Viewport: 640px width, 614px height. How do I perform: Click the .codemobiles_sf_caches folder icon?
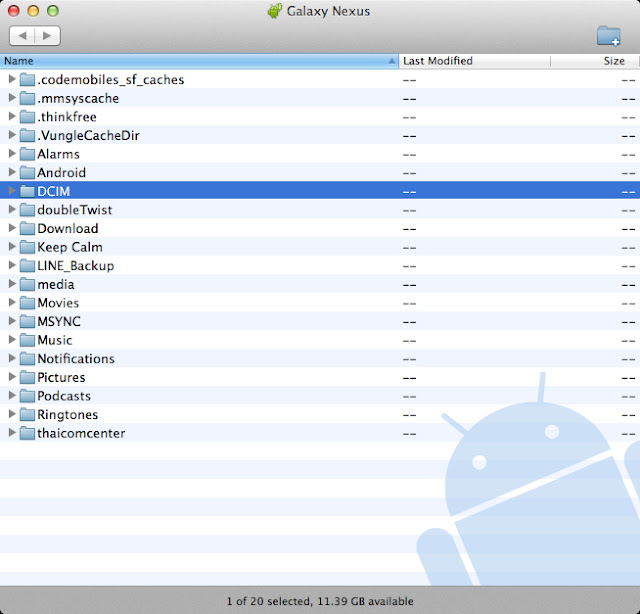(x=27, y=80)
